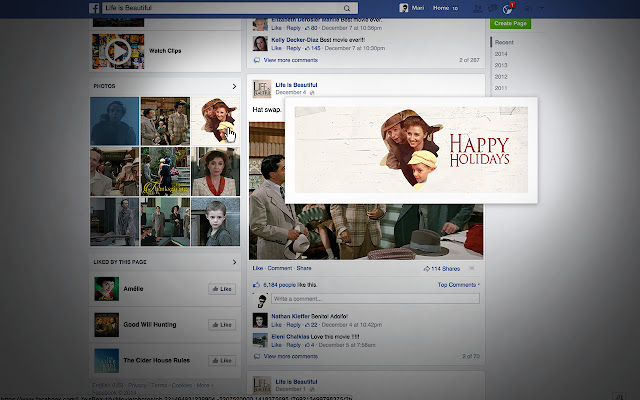
Task: Like the Good Will Hunting page
Action: (221, 324)
